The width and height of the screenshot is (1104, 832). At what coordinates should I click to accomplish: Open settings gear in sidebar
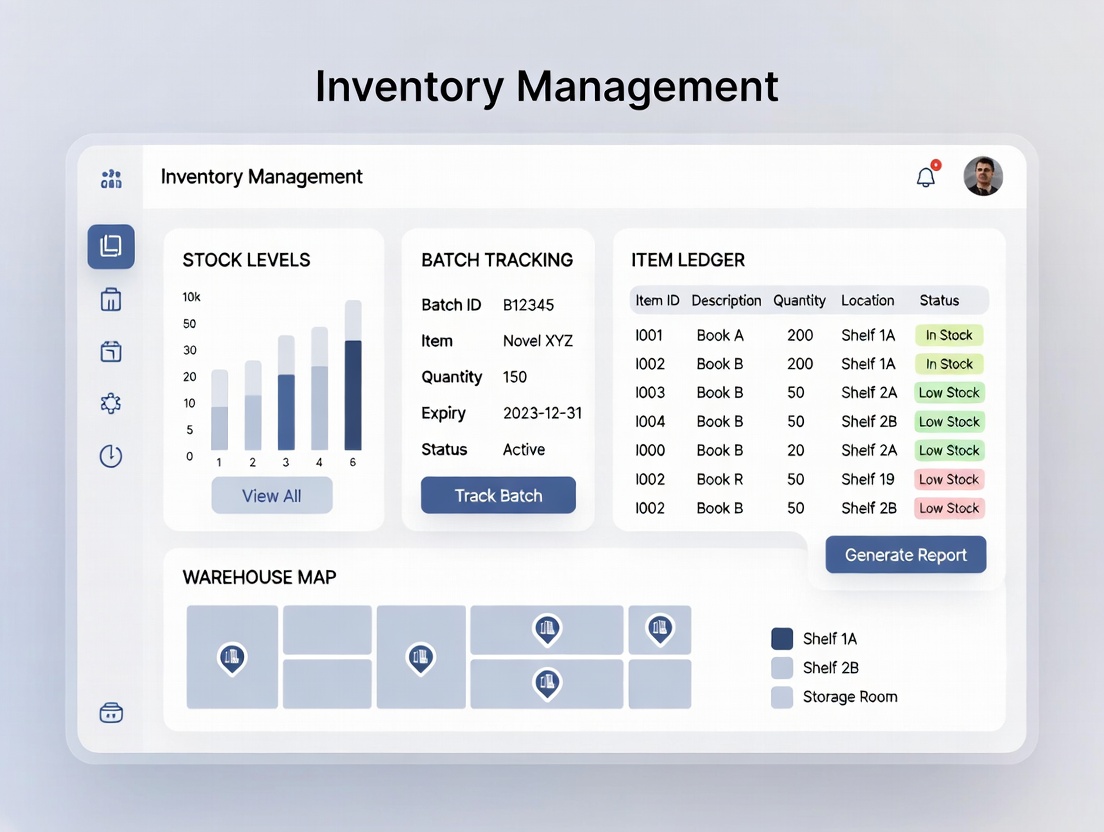(111, 403)
